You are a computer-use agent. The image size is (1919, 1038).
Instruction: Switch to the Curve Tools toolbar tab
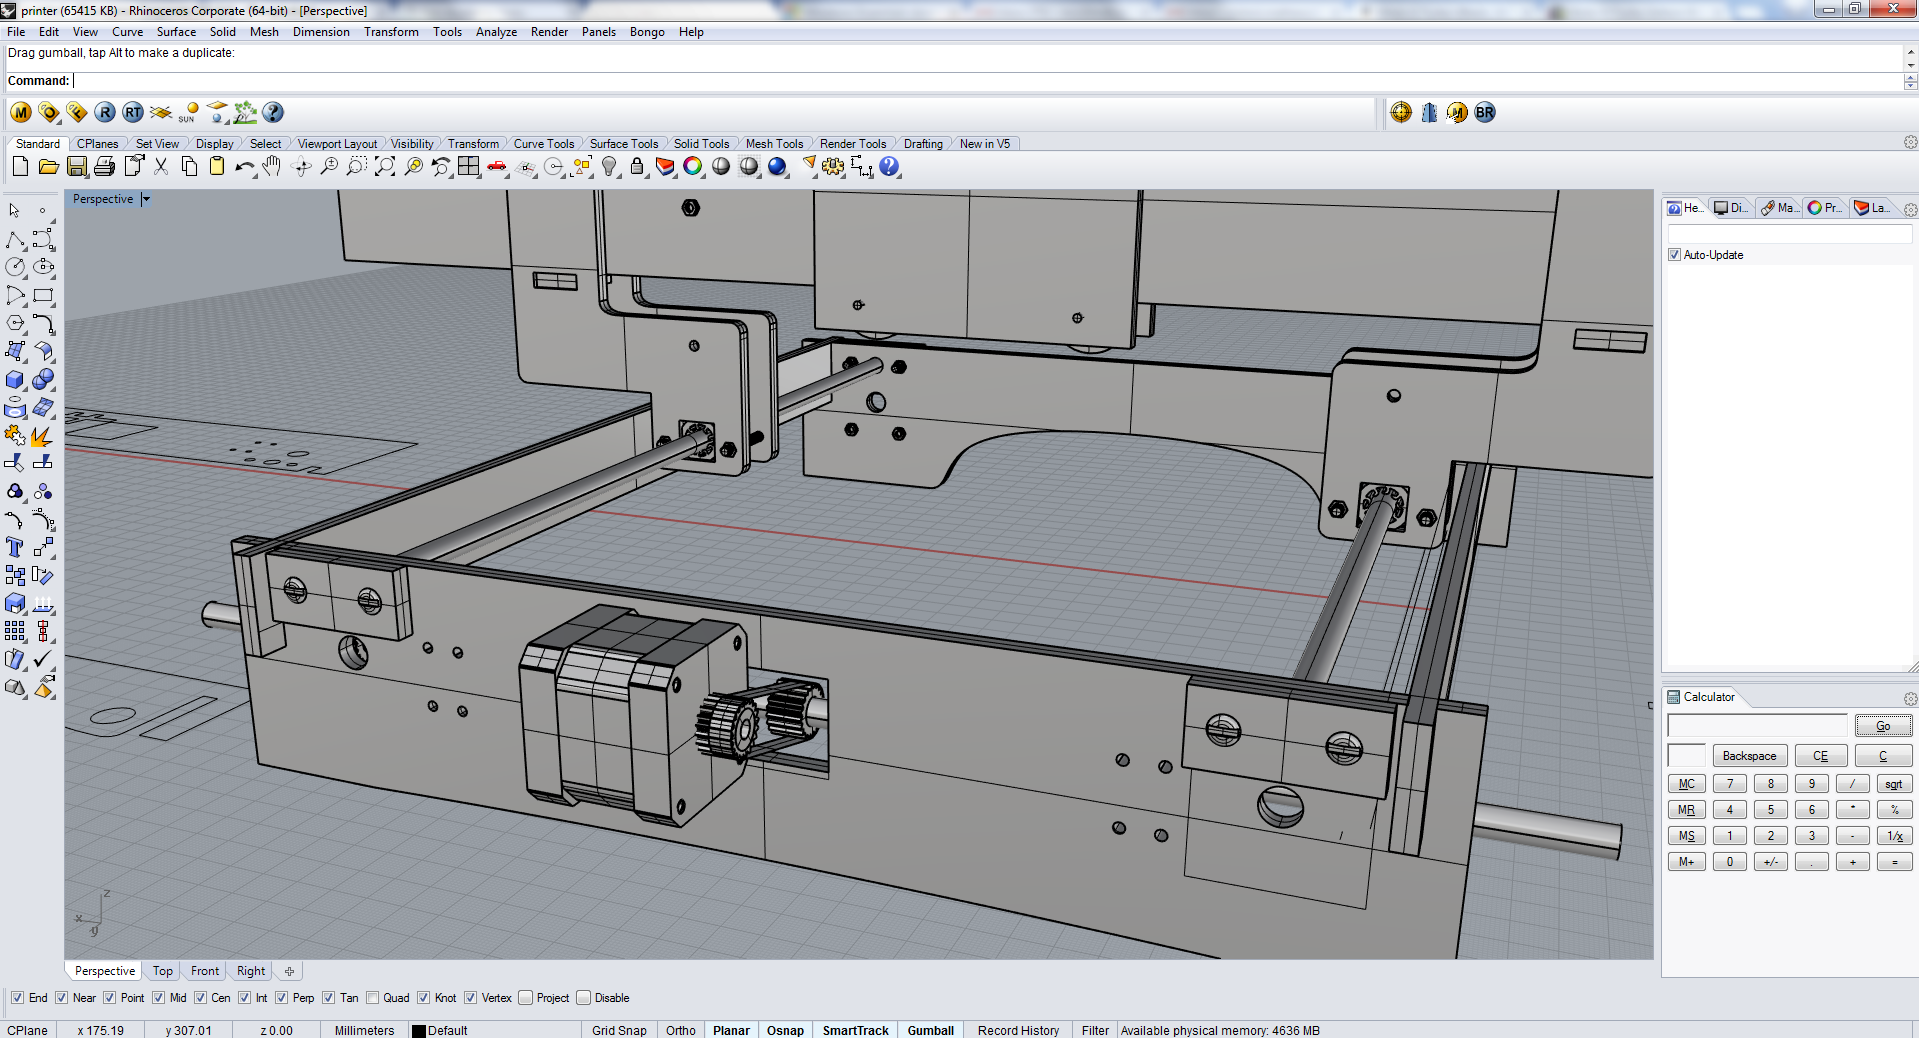(544, 144)
